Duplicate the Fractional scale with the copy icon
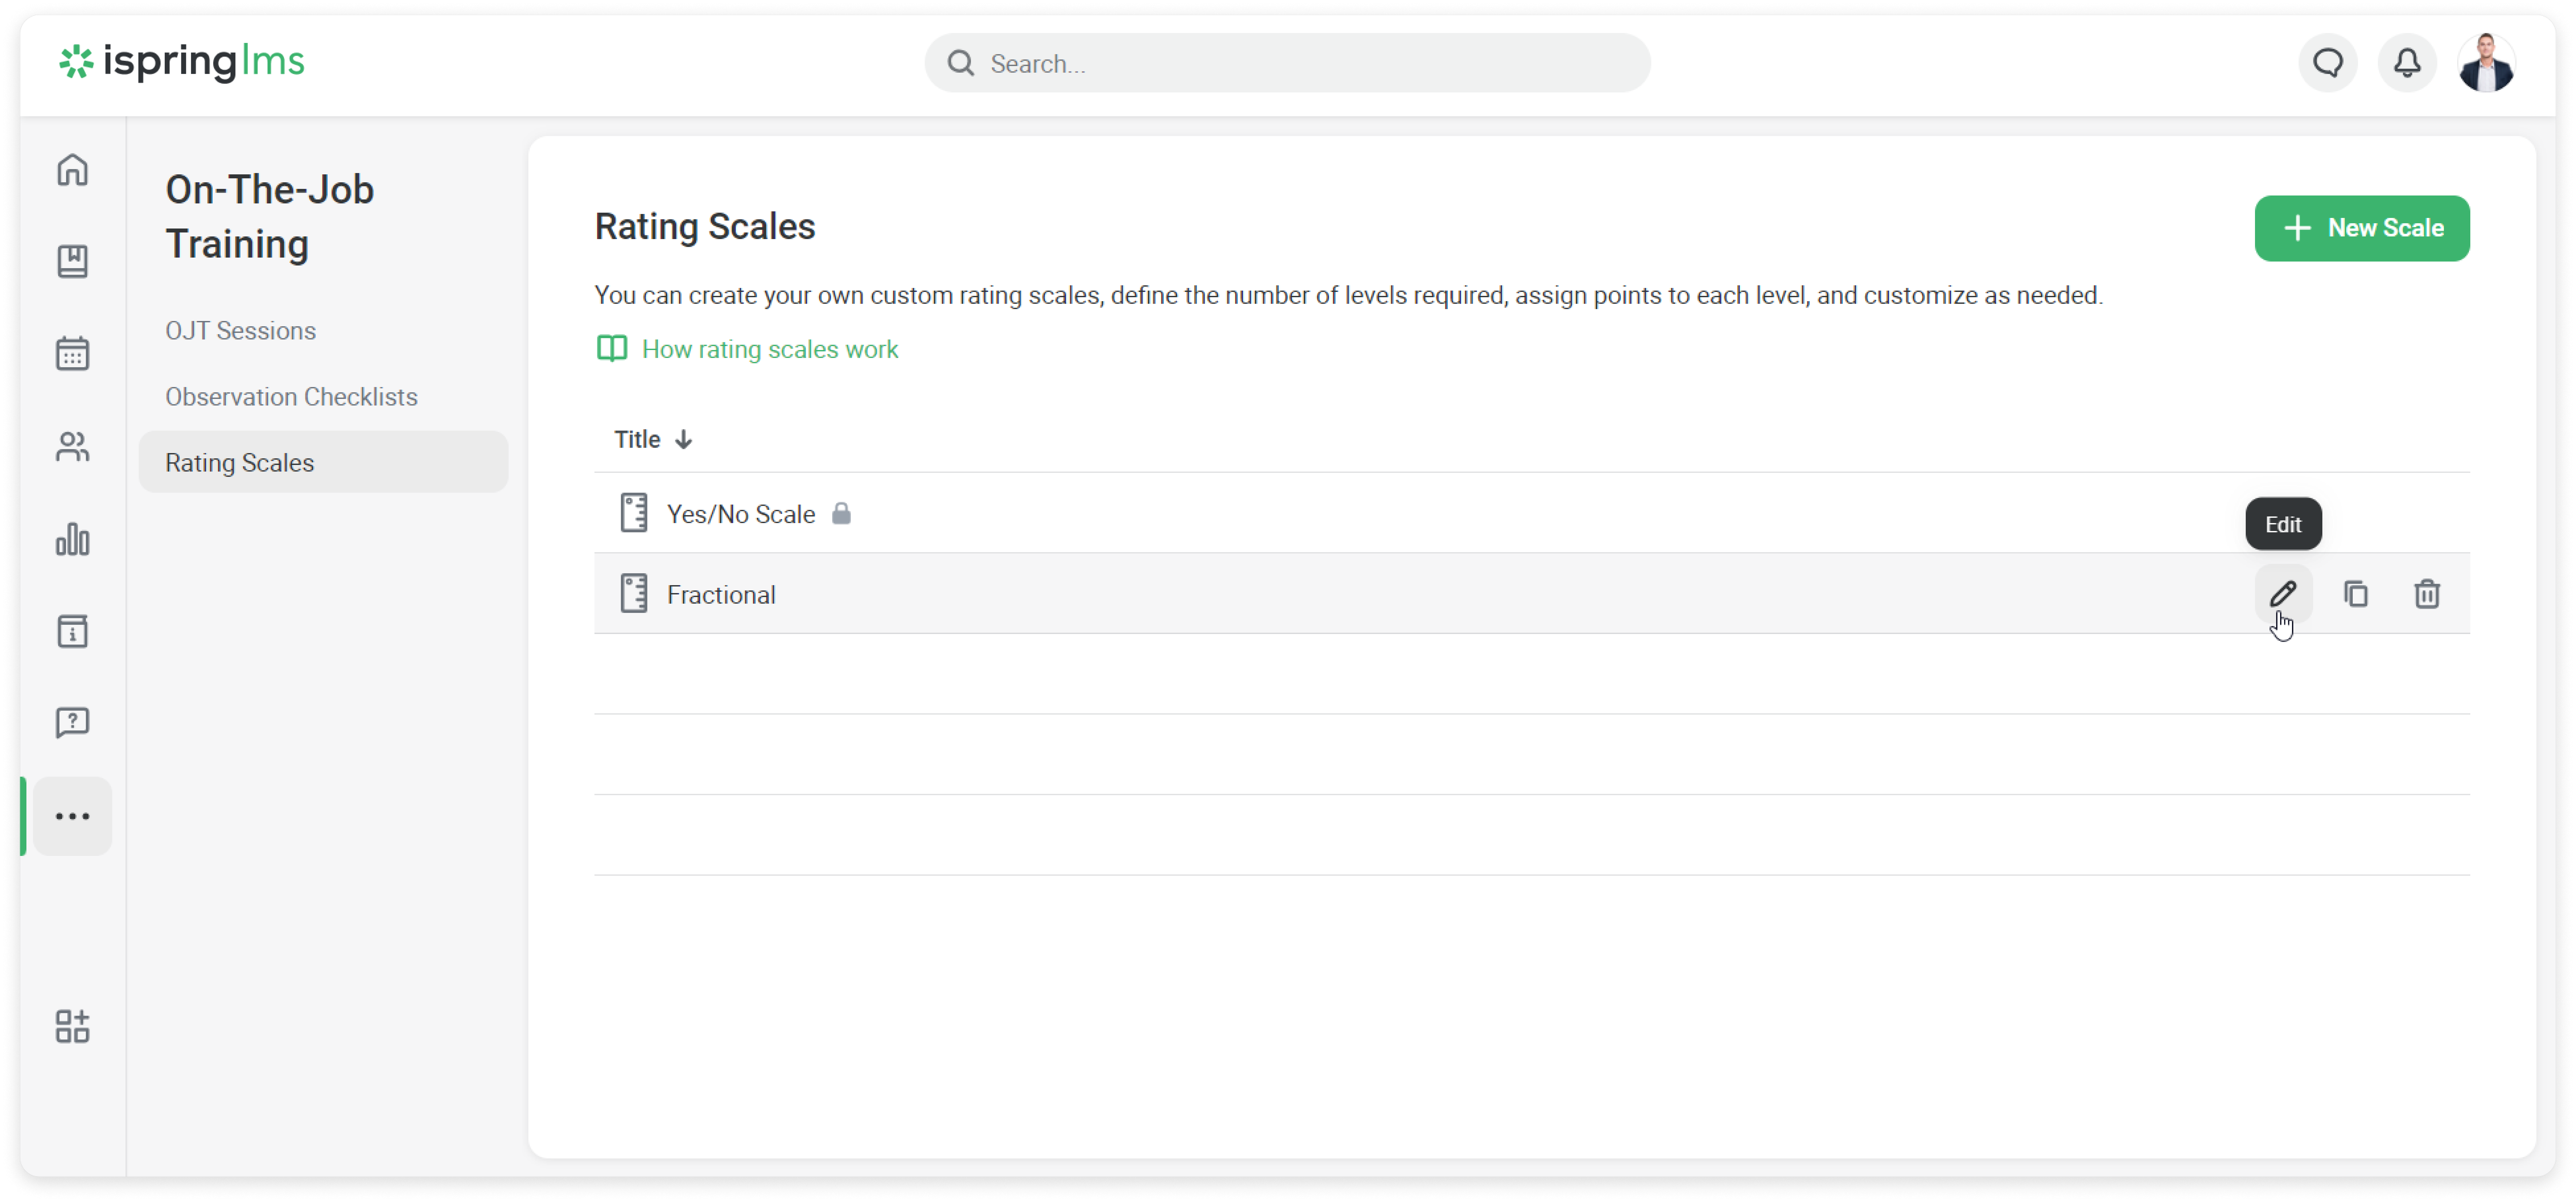 coord(2356,594)
